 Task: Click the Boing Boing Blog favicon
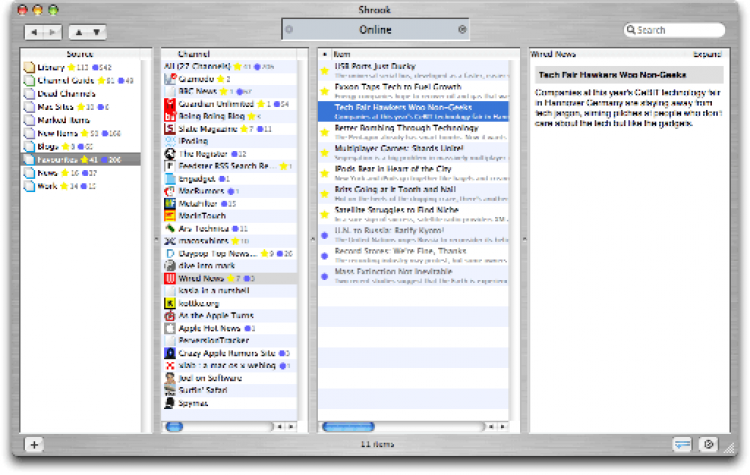click(x=170, y=116)
